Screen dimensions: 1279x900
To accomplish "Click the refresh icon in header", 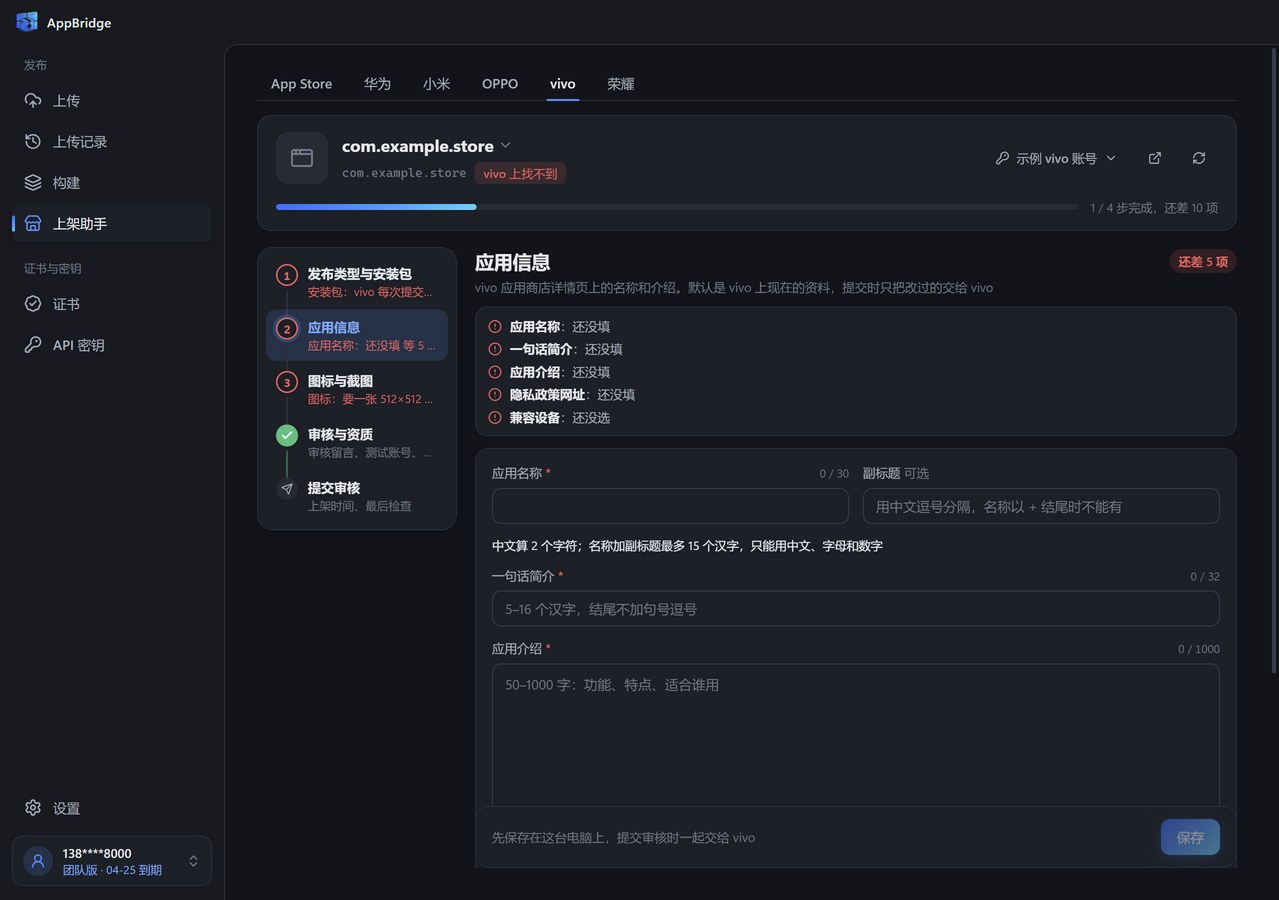I will 1199,158.
